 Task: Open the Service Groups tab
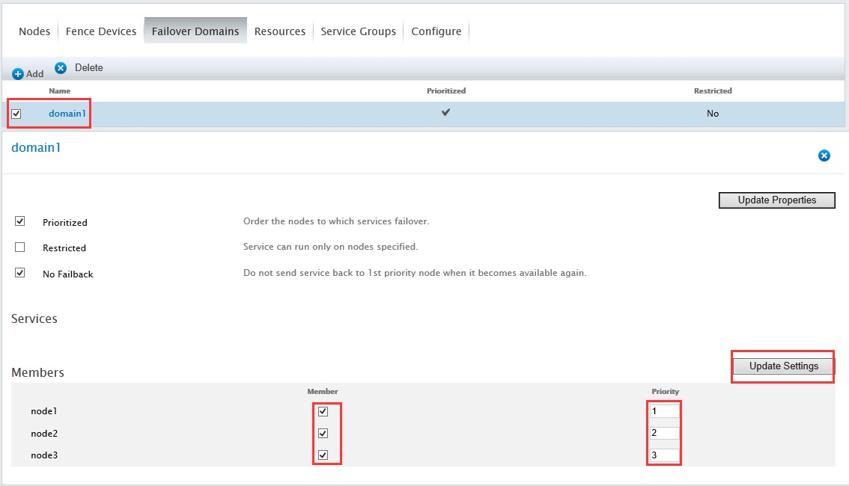tap(358, 31)
